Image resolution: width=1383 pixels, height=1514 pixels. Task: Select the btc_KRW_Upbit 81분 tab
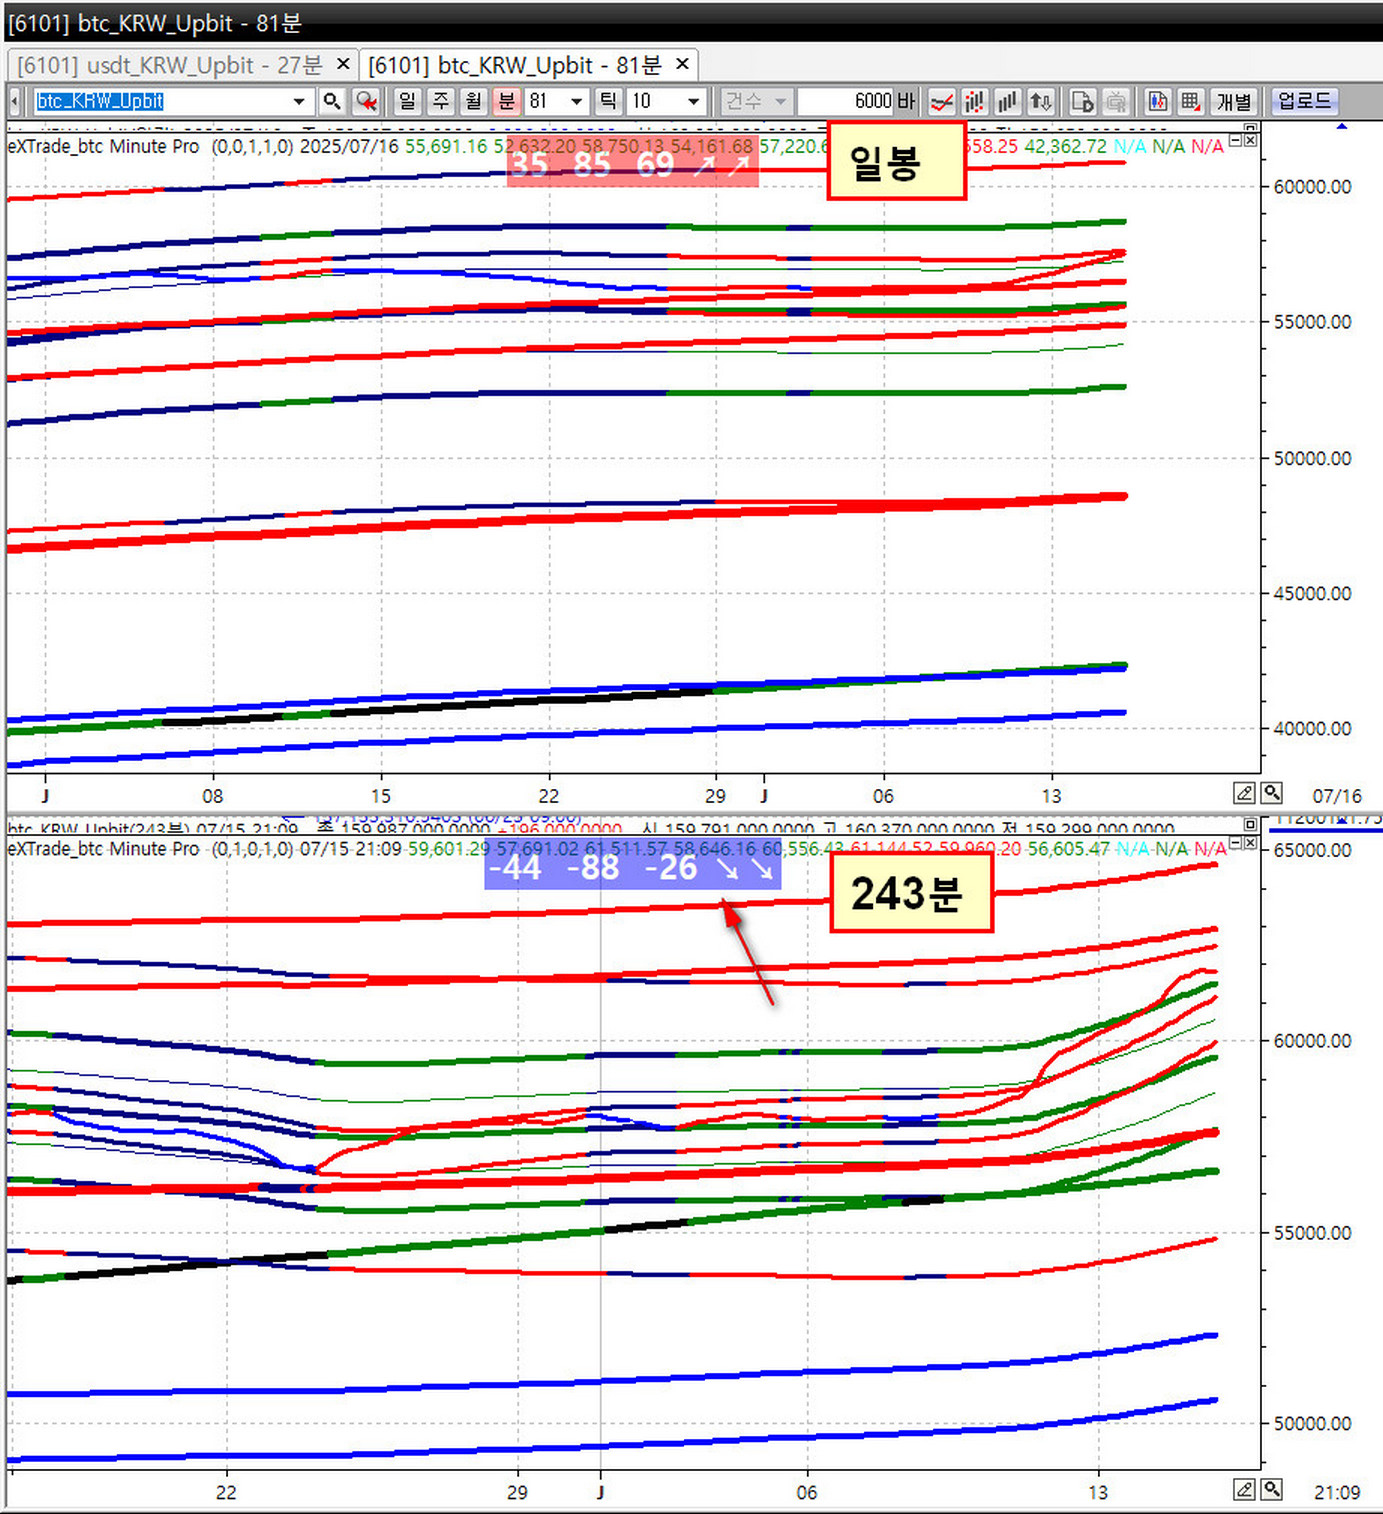pos(520,64)
